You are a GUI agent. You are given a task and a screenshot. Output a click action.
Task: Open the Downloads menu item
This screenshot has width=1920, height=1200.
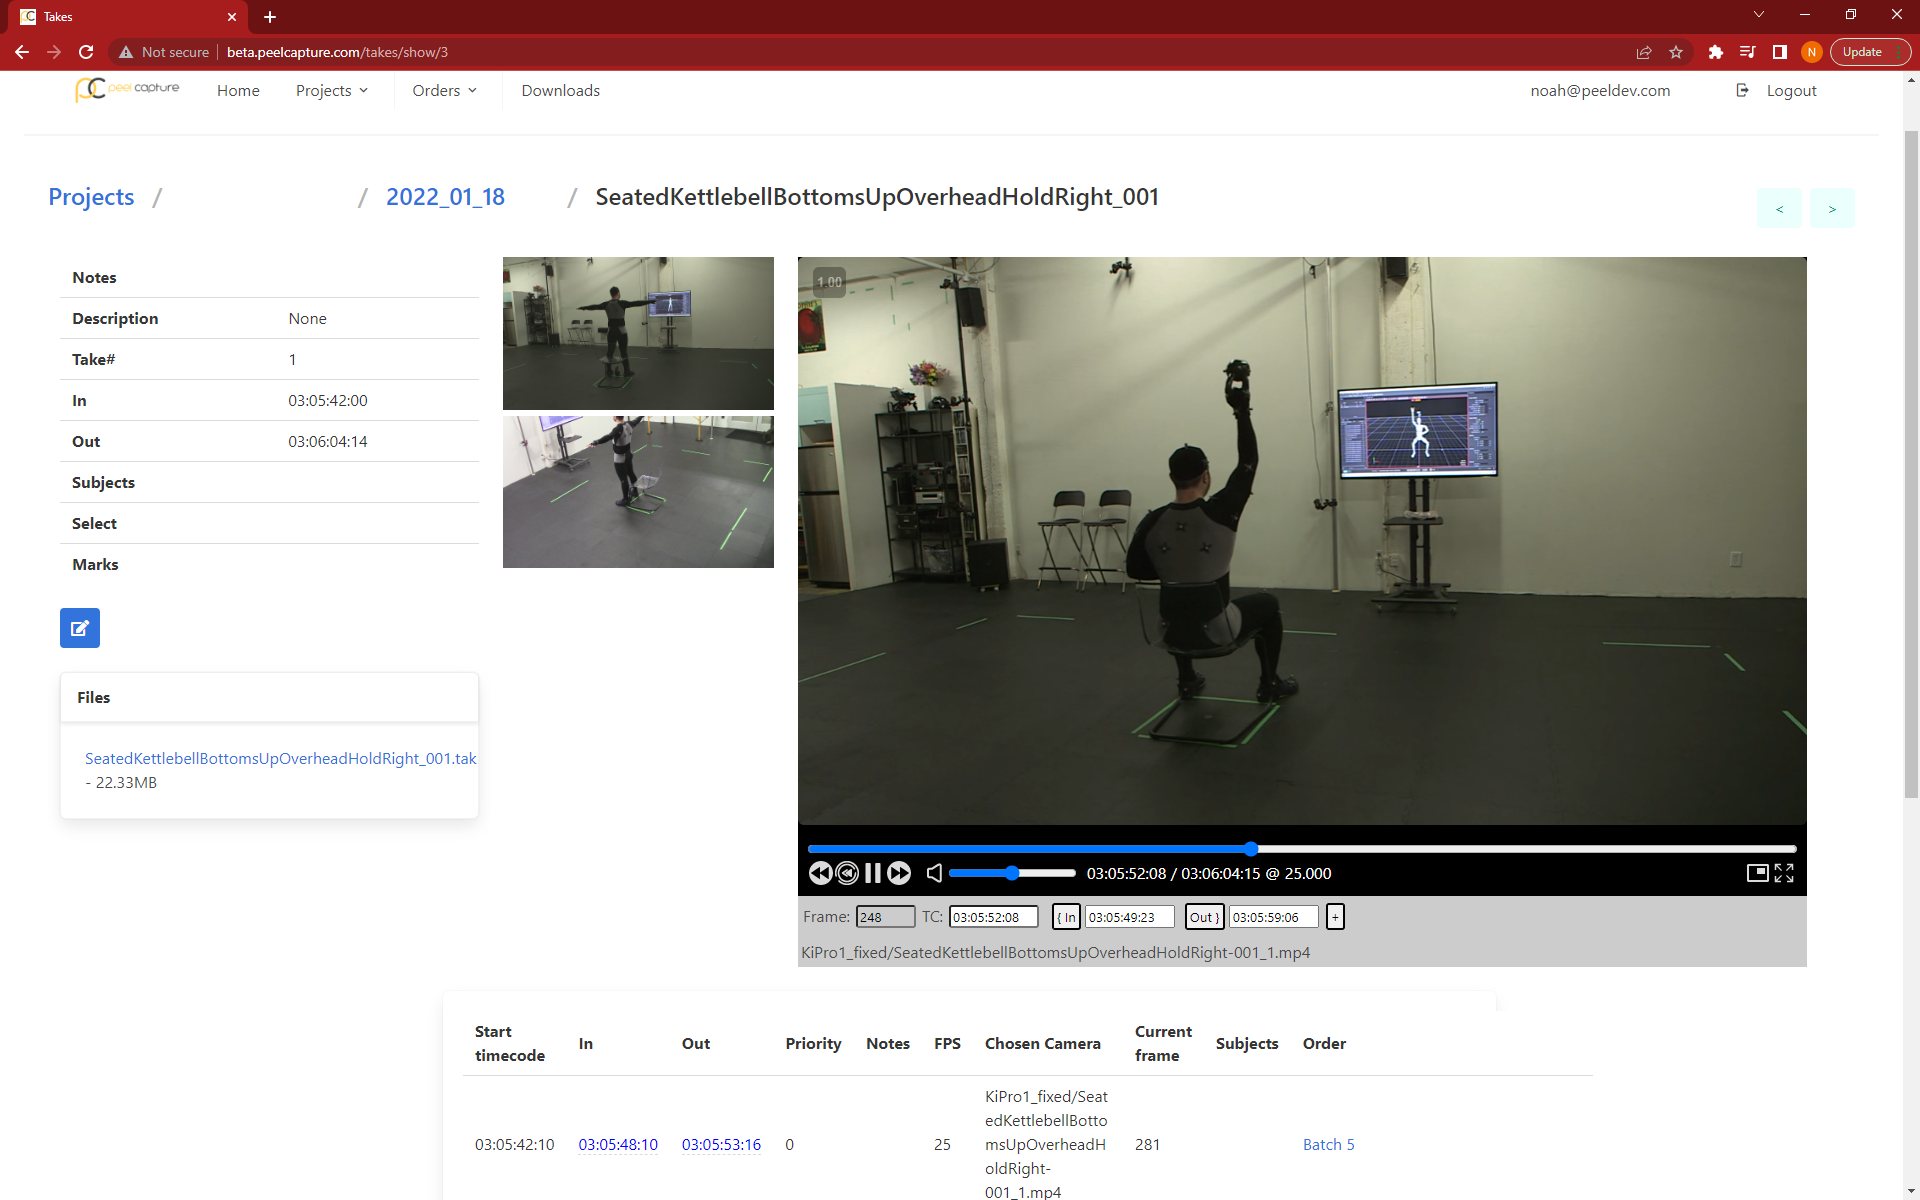(x=560, y=90)
